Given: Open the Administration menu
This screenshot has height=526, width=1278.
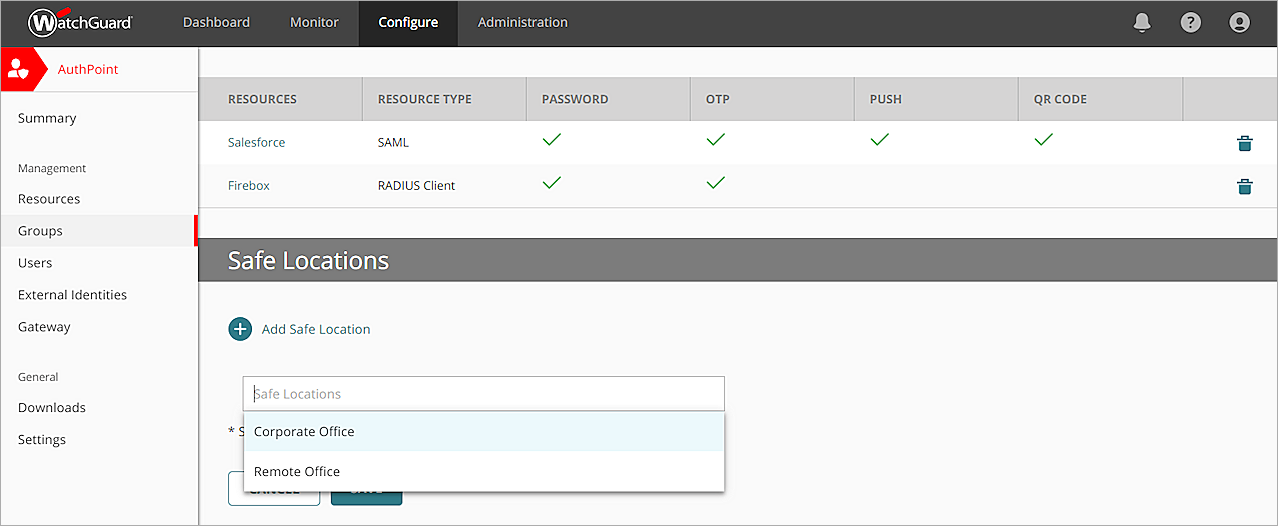Looking at the screenshot, I should pos(522,22).
